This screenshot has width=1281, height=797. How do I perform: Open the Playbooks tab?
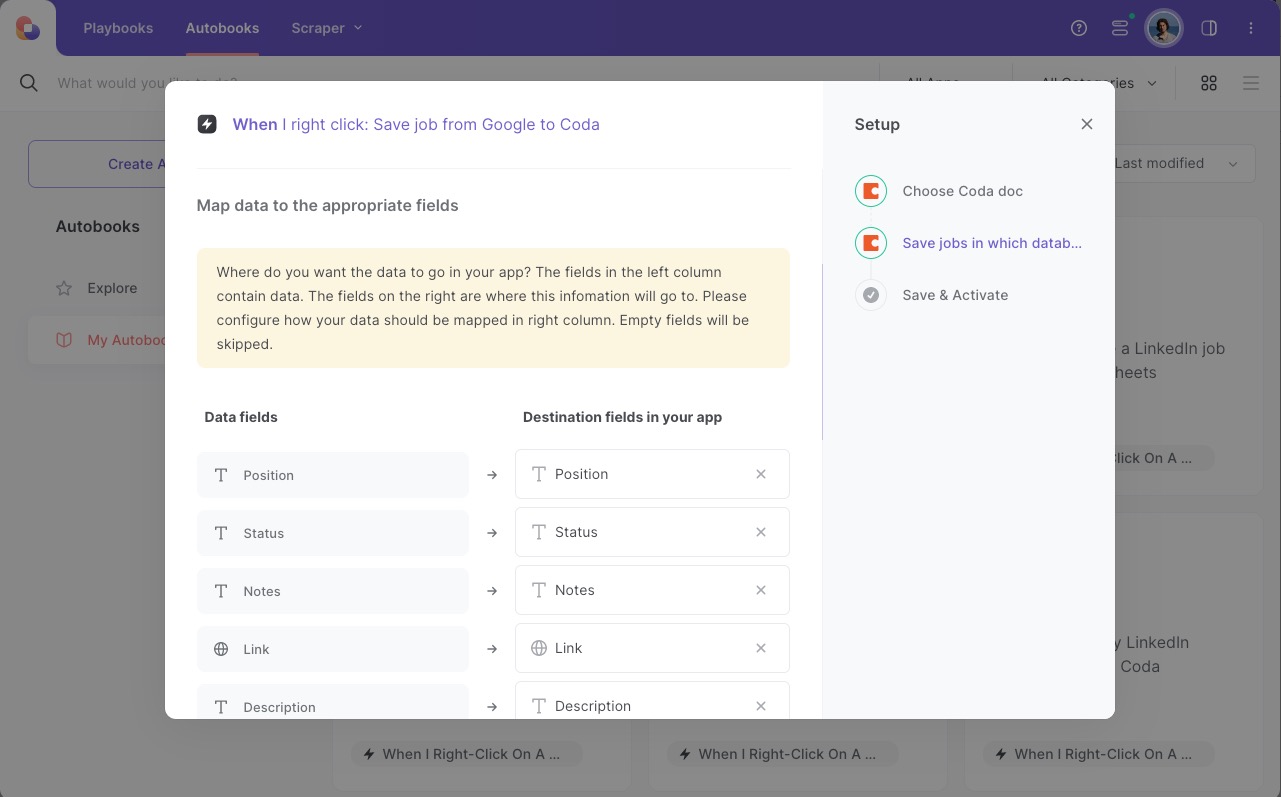point(118,28)
